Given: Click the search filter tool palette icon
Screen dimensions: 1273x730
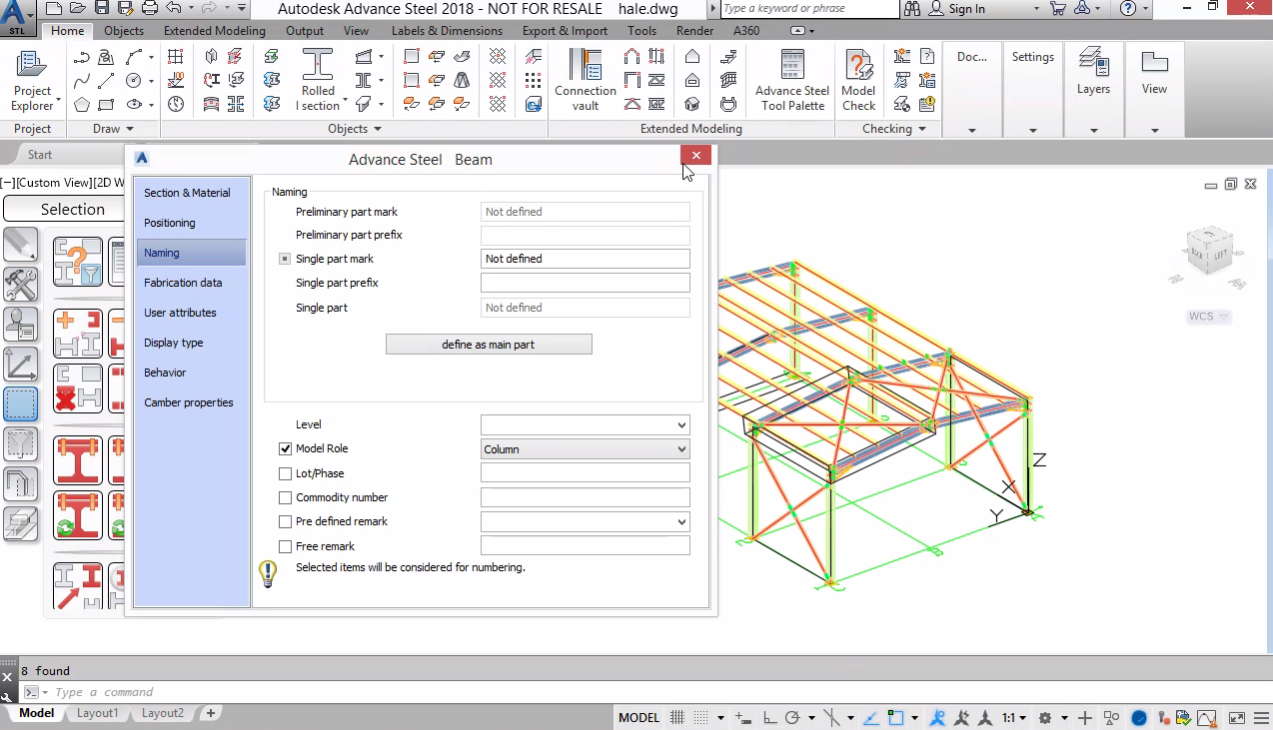Looking at the screenshot, I should pos(77,262).
